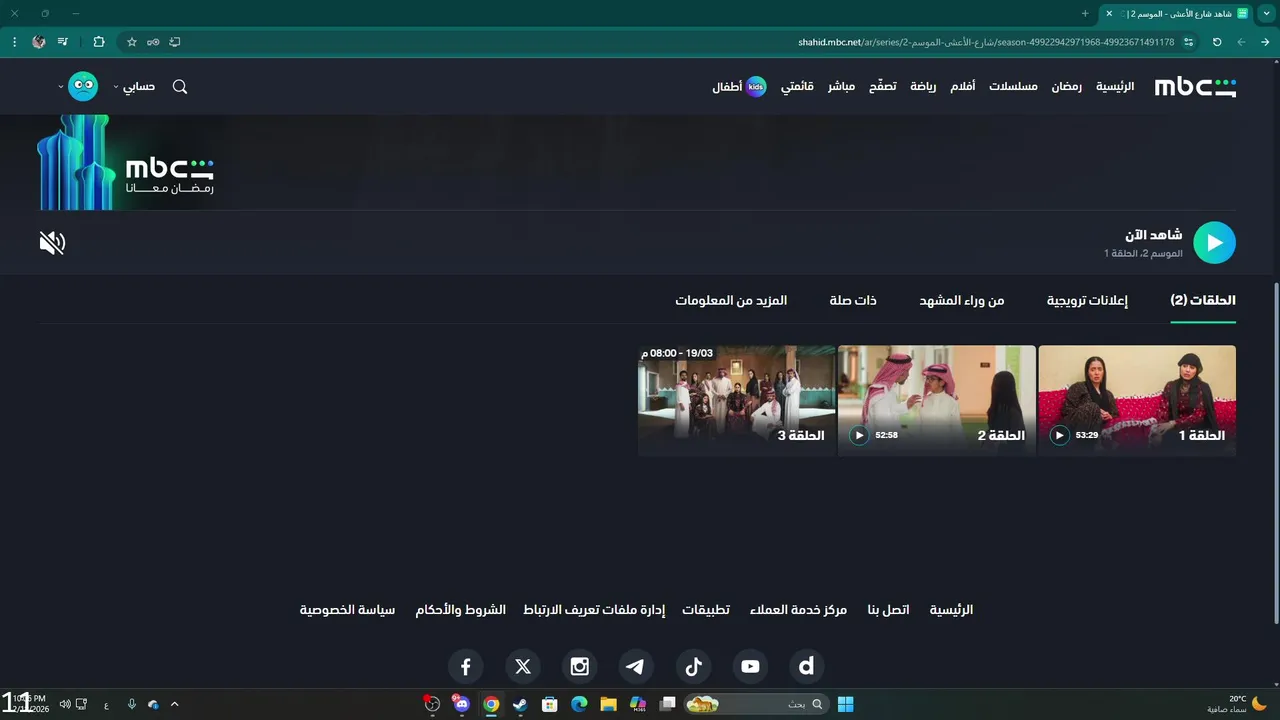
Task: Open the مركز خدمة العملاء footer link
Action: tap(798, 610)
